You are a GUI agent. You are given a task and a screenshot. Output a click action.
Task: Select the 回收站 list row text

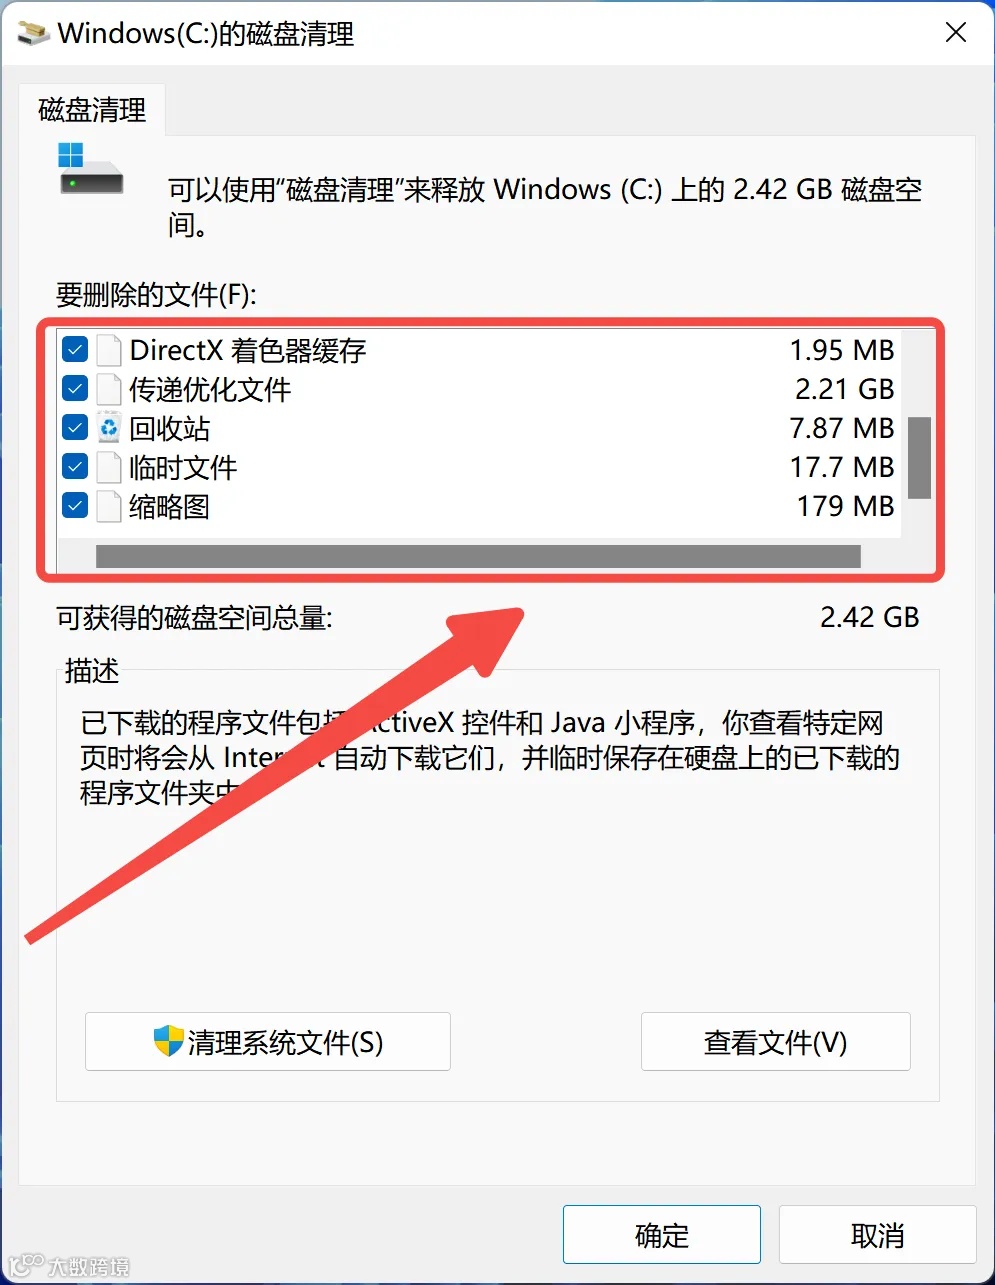pyautogui.click(x=170, y=428)
